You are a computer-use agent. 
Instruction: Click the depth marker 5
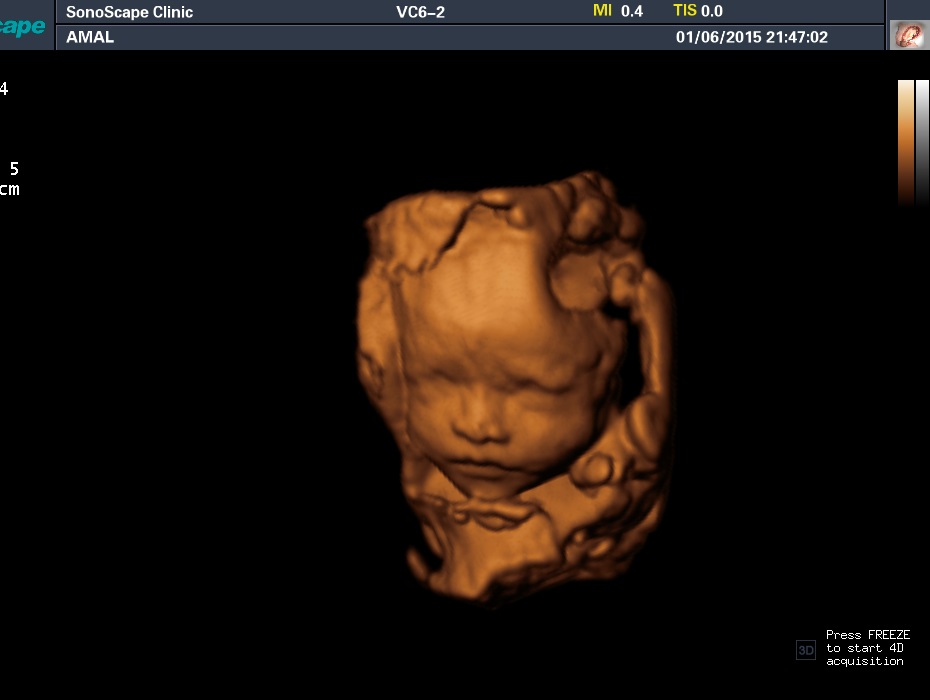coord(14,169)
